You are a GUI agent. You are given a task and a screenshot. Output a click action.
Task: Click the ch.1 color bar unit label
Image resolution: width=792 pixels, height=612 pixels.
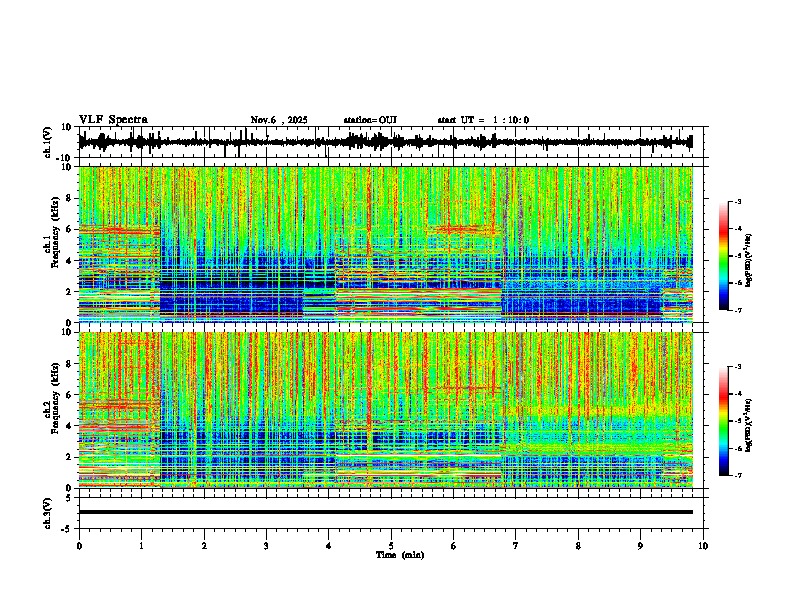(749, 261)
